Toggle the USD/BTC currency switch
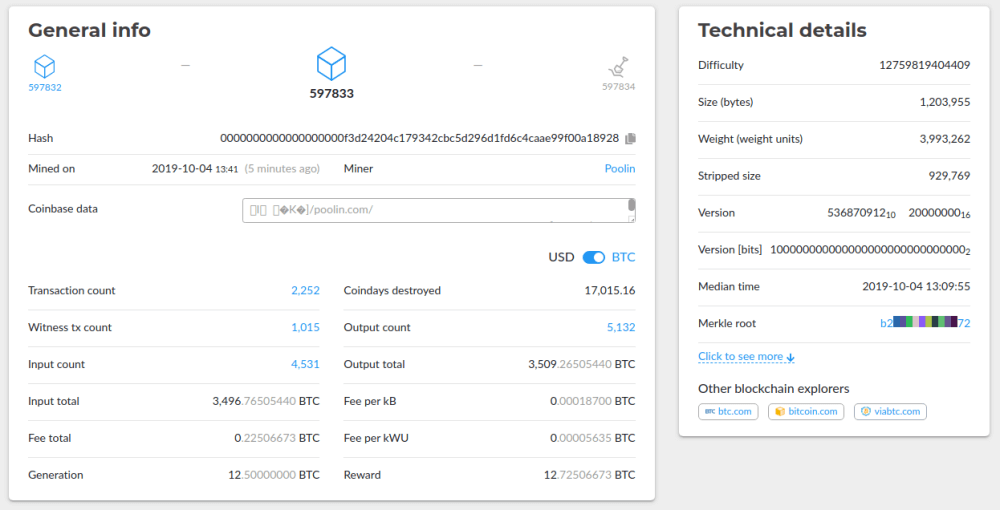Viewport: 1000px width, 510px height. (594, 257)
